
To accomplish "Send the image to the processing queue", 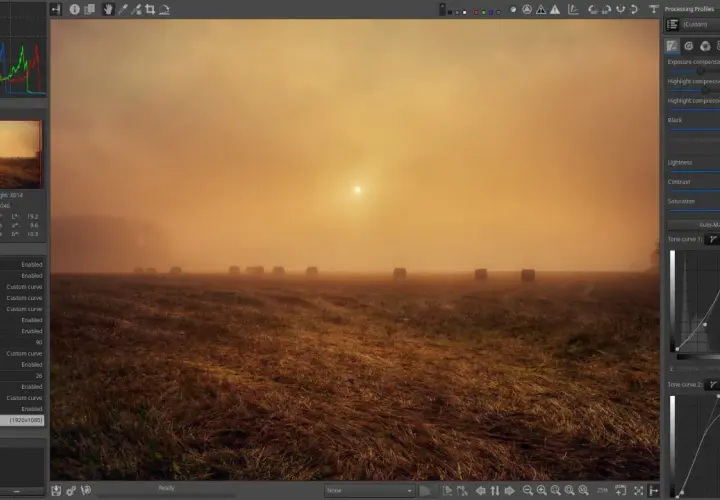I will [71, 490].
